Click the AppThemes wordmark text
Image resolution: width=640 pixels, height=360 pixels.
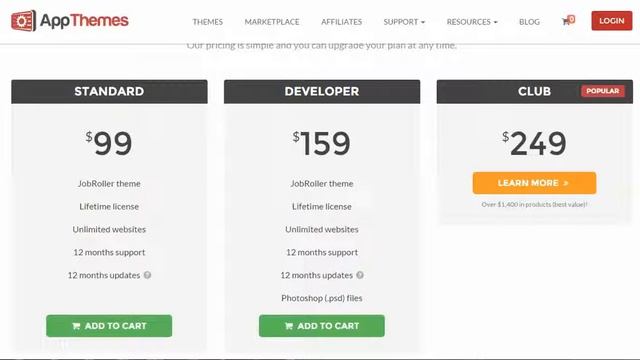[84, 21]
